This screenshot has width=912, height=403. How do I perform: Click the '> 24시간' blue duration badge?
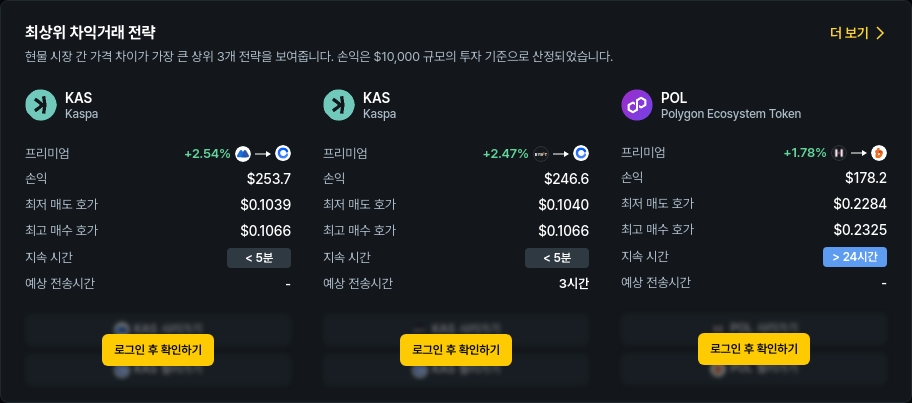855,257
